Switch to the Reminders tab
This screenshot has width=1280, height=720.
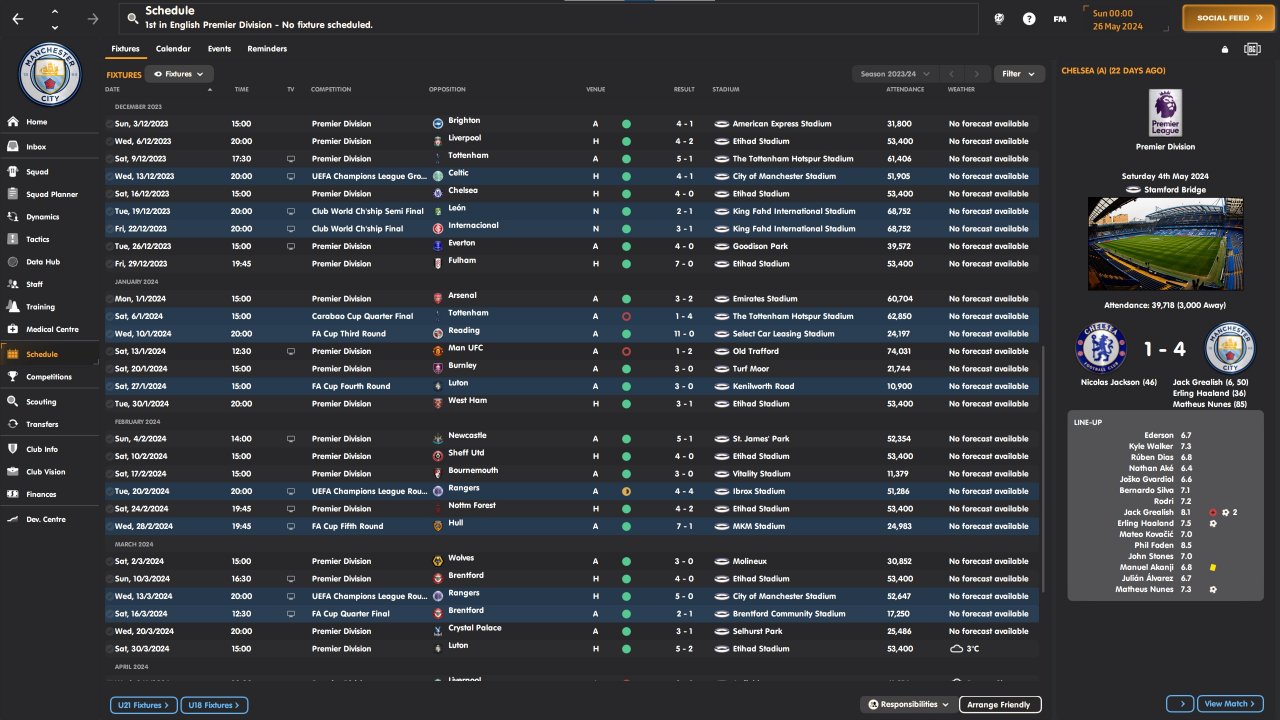[267, 49]
